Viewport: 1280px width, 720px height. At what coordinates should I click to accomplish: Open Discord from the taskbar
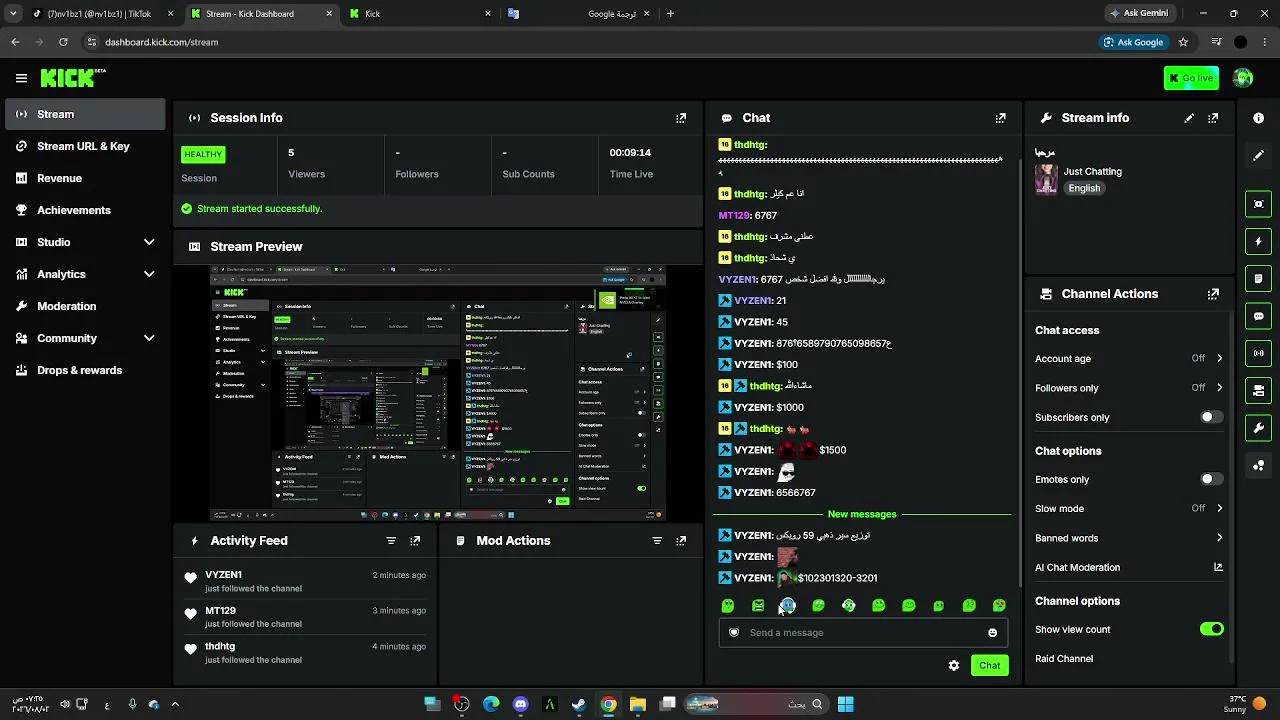coord(520,704)
